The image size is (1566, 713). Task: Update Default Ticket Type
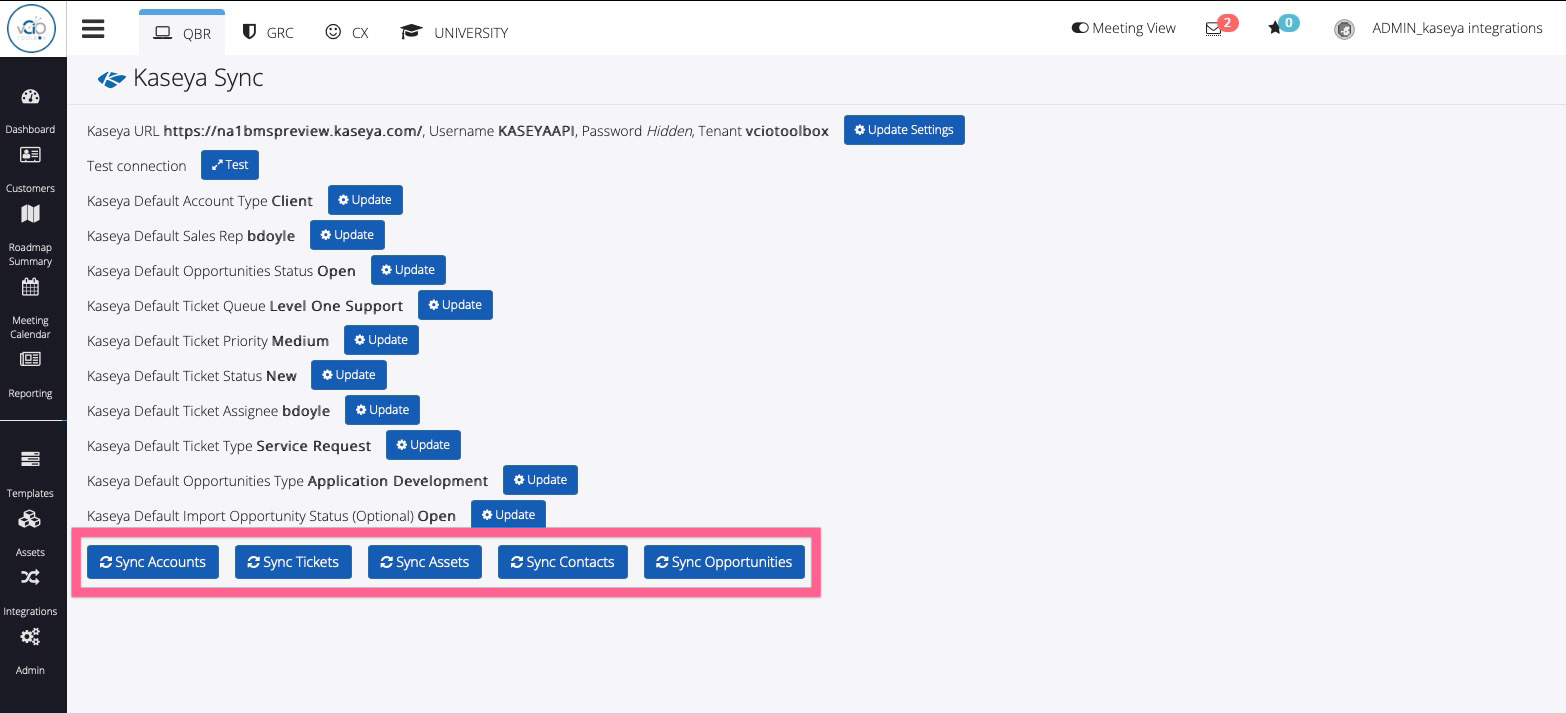pos(423,445)
